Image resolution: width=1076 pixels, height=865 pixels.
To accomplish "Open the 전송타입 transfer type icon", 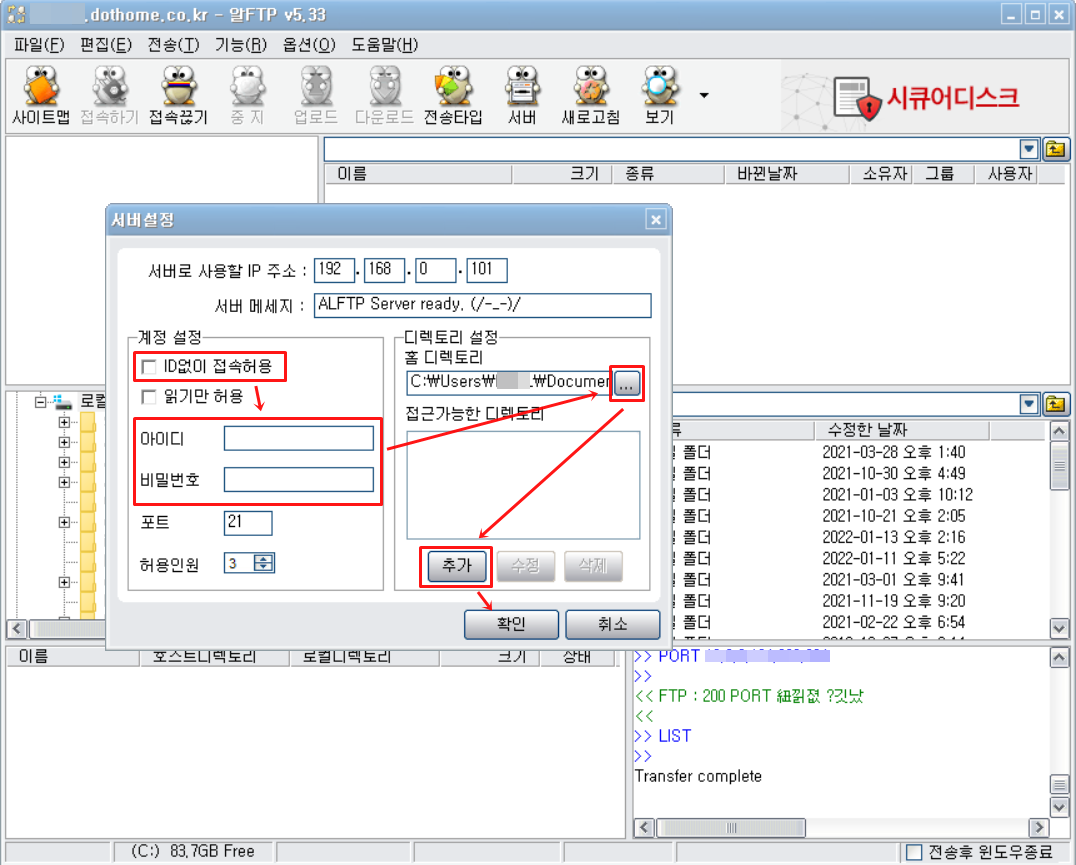I will coord(453,95).
